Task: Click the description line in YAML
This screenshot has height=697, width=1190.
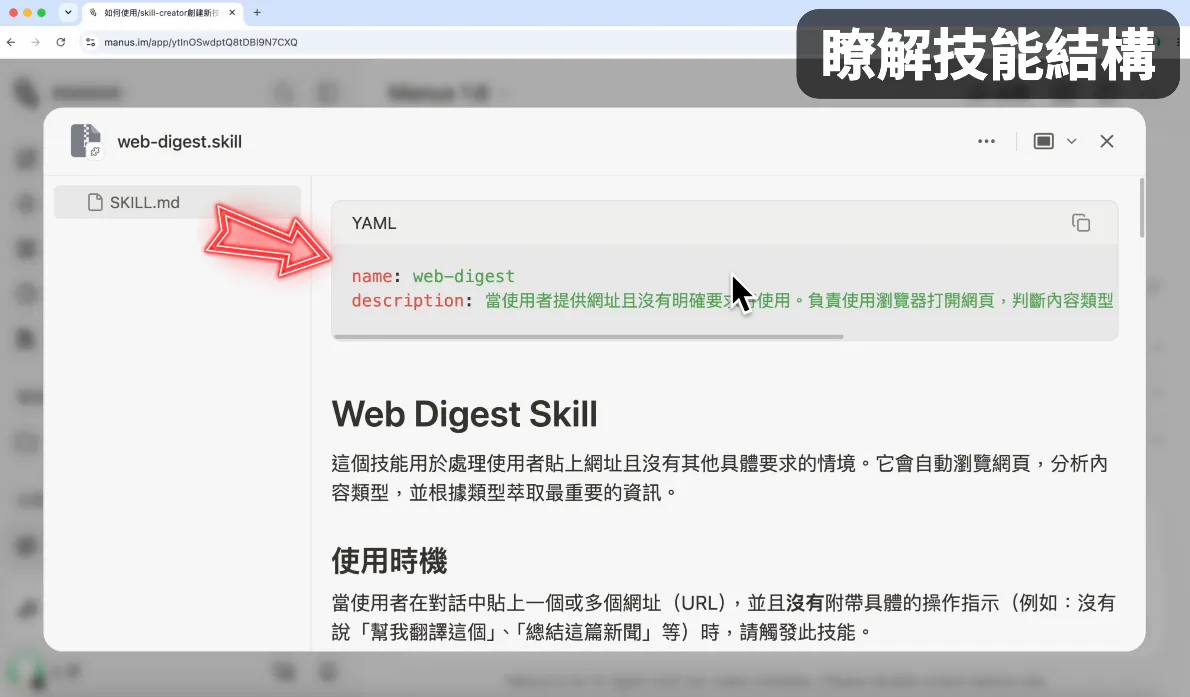Action: click(x=732, y=301)
